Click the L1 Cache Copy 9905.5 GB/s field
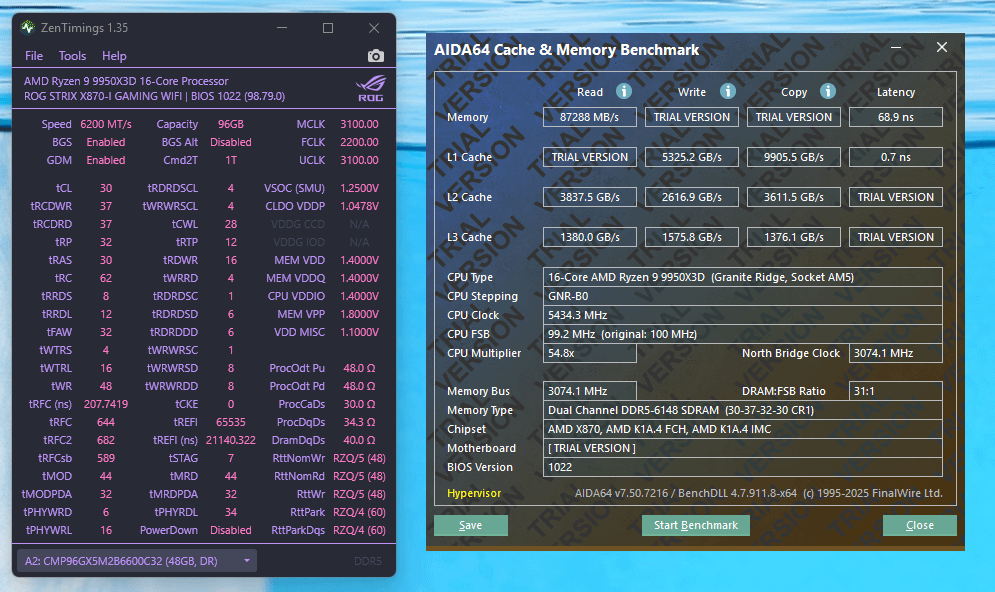Image resolution: width=995 pixels, height=592 pixels. click(793, 157)
